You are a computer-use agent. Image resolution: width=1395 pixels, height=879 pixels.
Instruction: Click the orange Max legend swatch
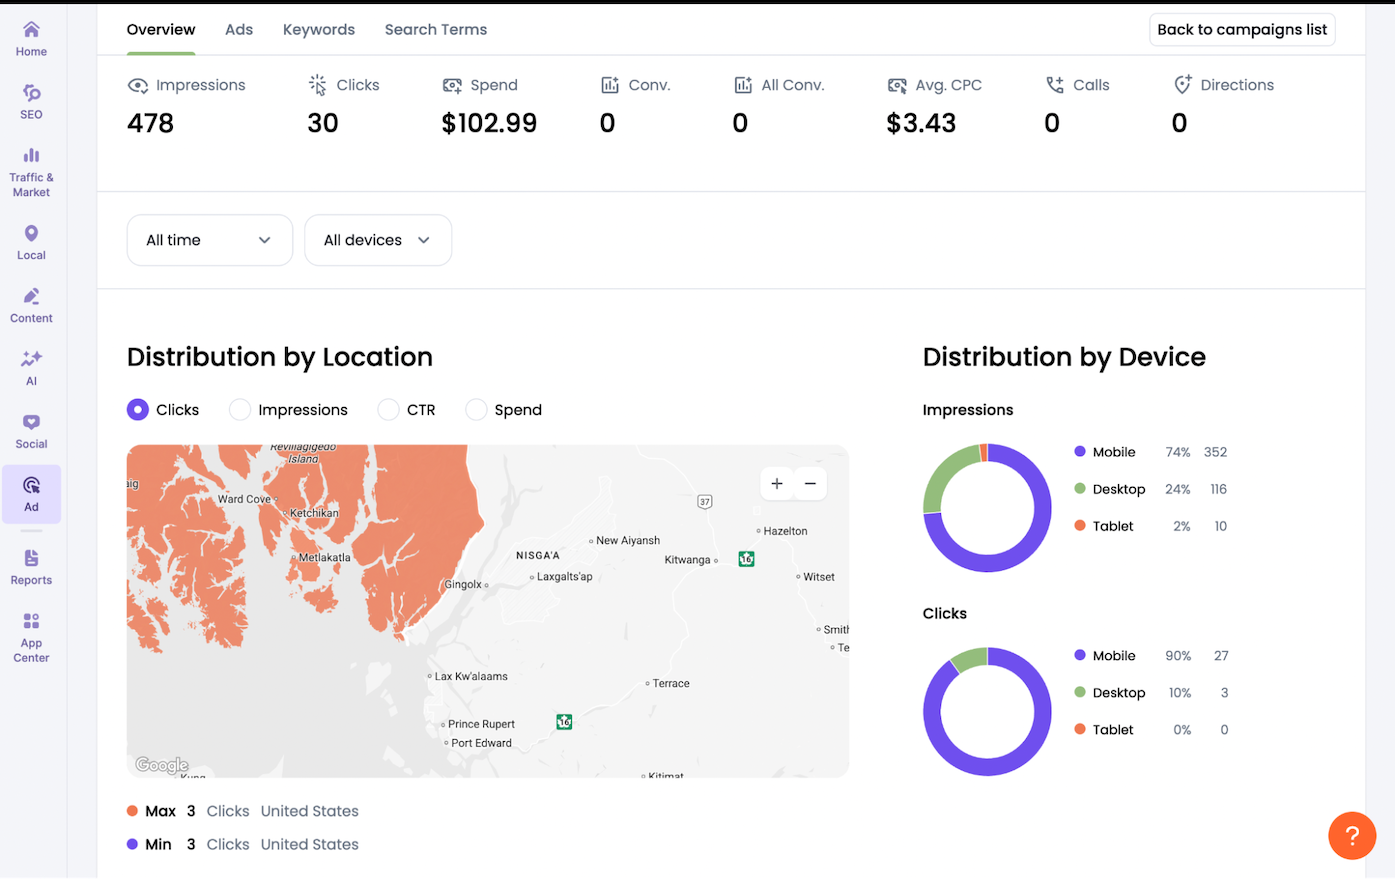pyautogui.click(x=132, y=811)
